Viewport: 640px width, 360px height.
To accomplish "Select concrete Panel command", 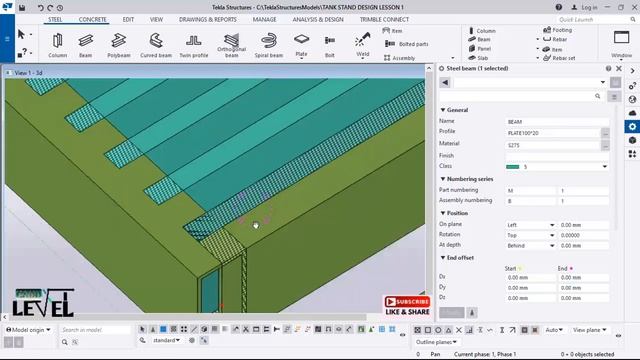I will tap(480, 49).
